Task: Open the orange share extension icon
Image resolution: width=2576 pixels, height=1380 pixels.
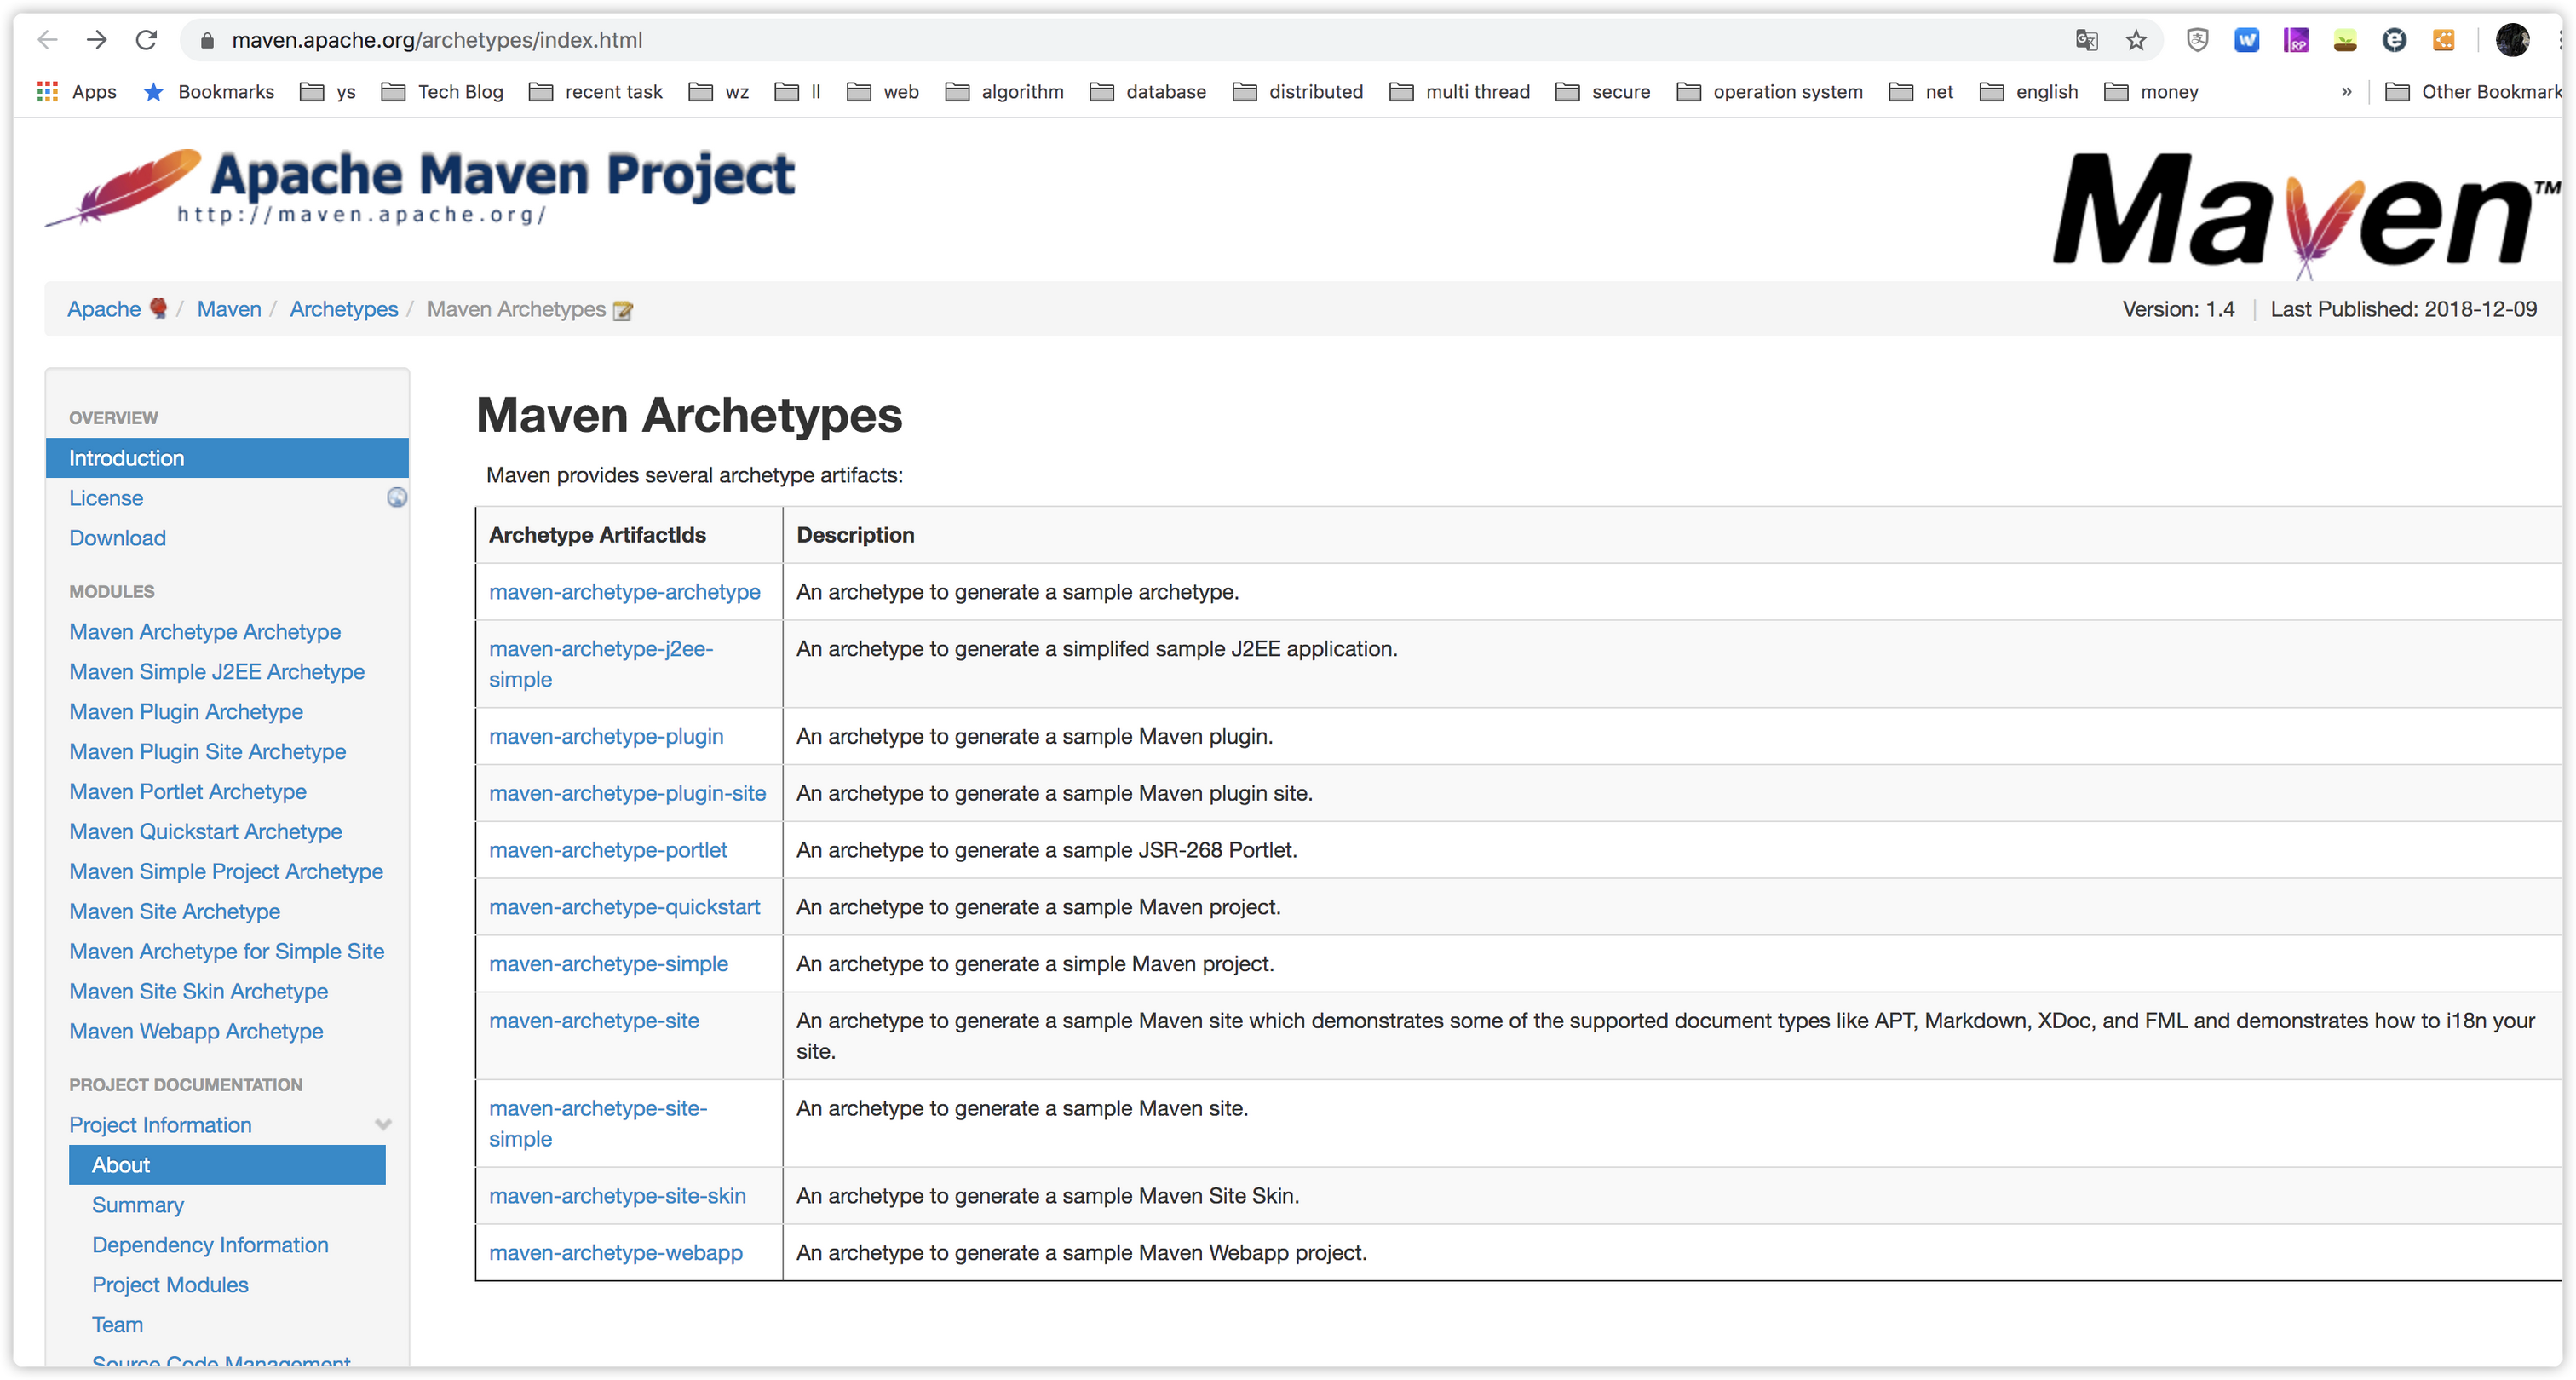Action: (x=2443, y=40)
